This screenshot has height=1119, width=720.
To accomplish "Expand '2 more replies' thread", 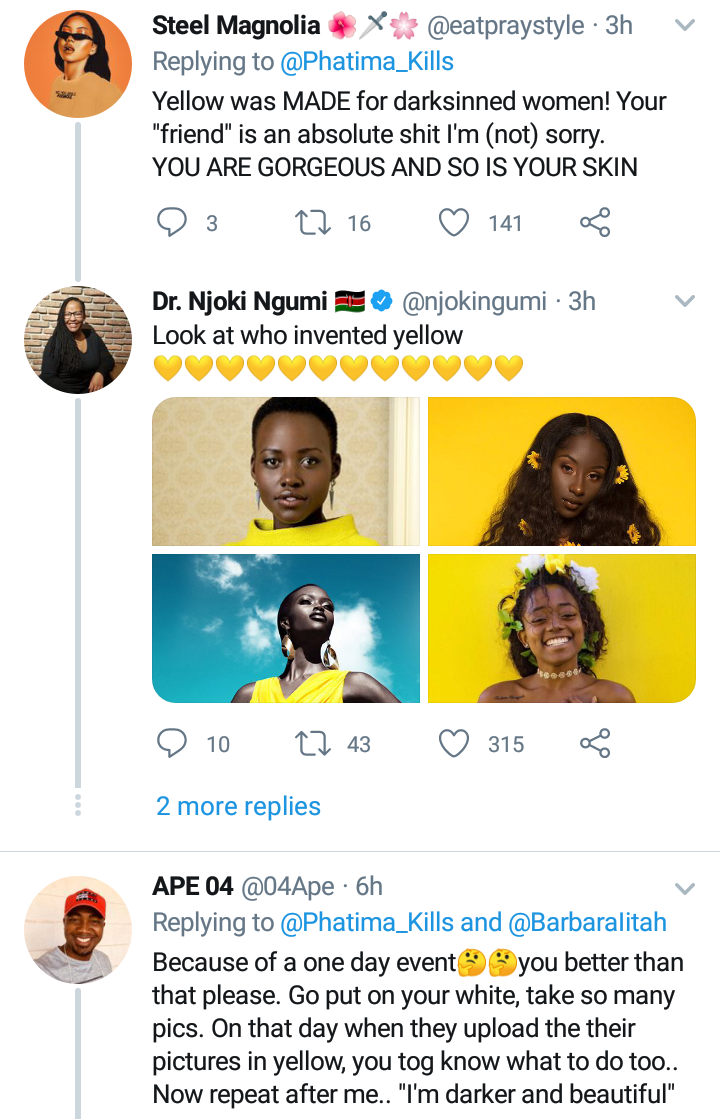I will click(x=238, y=806).
